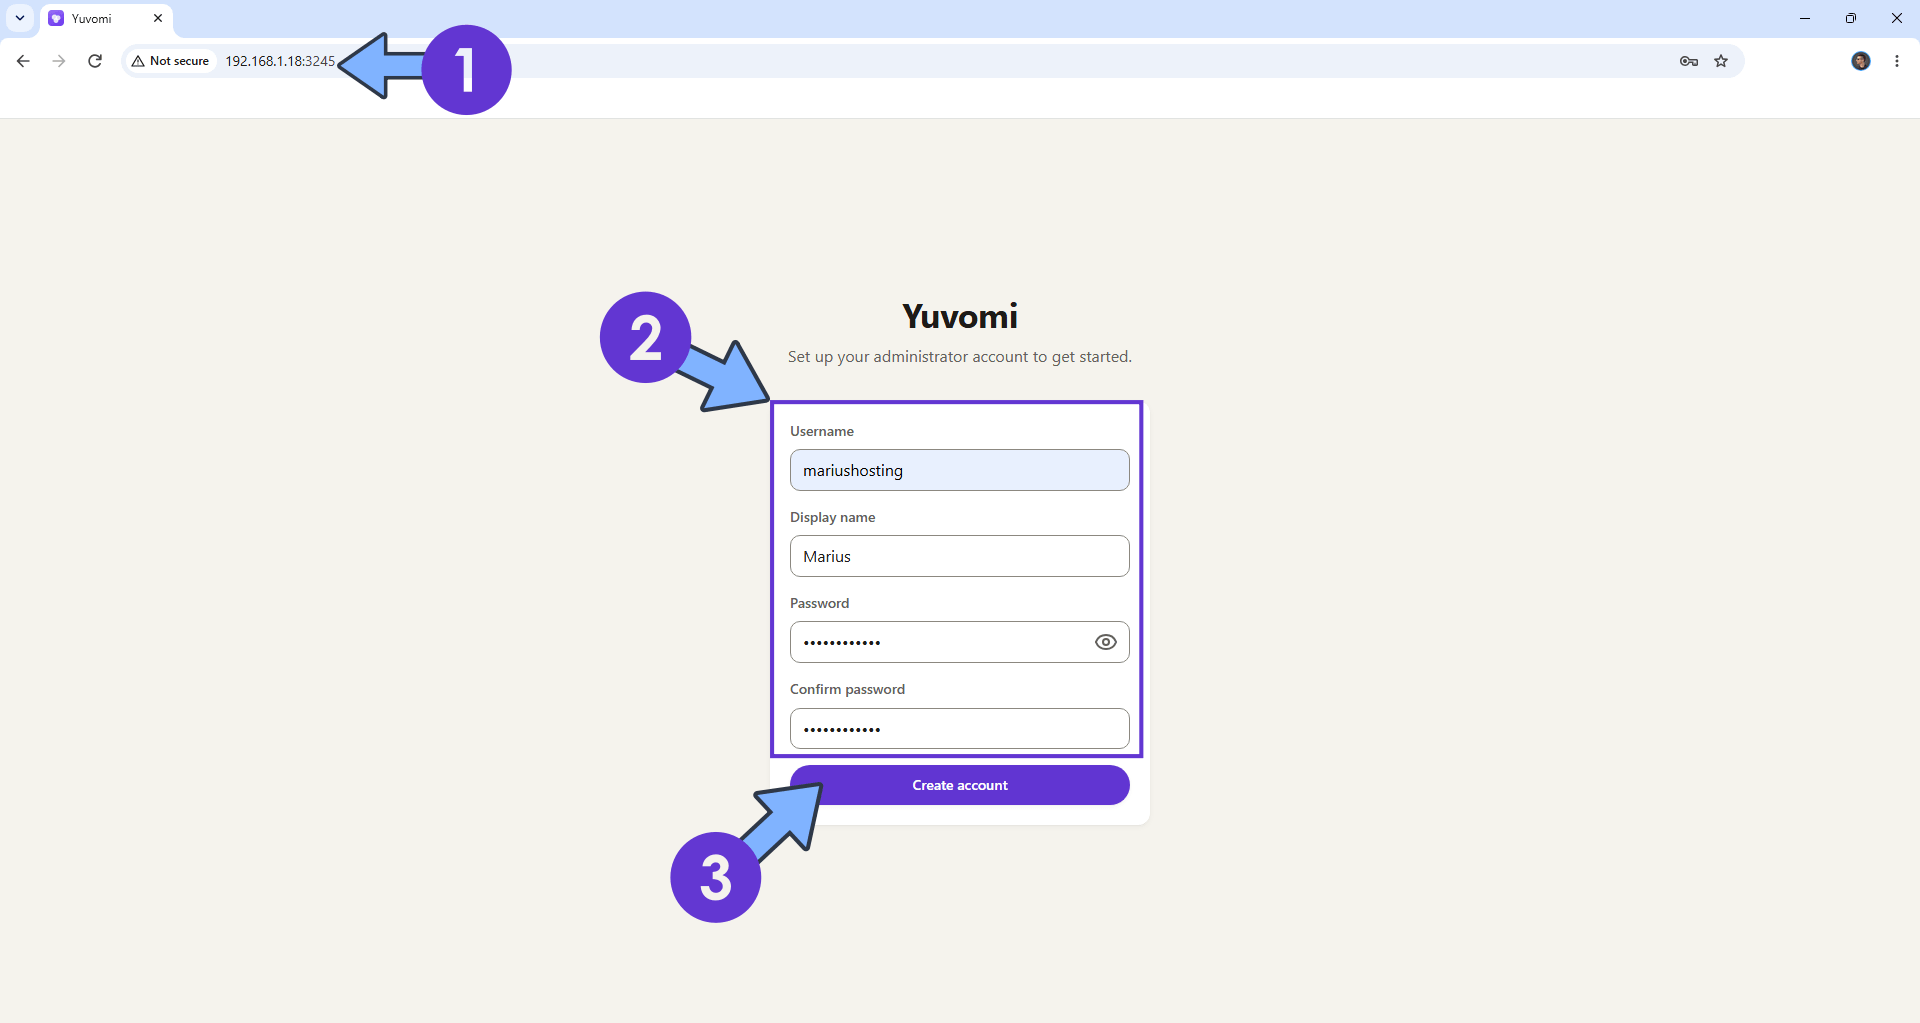Go back using the browser back arrow
The height and width of the screenshot is (1023, 1920).
(23, 61)
